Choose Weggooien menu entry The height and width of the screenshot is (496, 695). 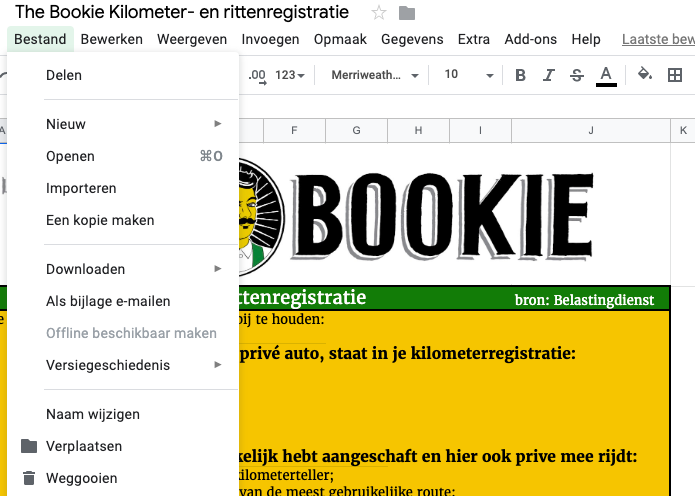123,478
